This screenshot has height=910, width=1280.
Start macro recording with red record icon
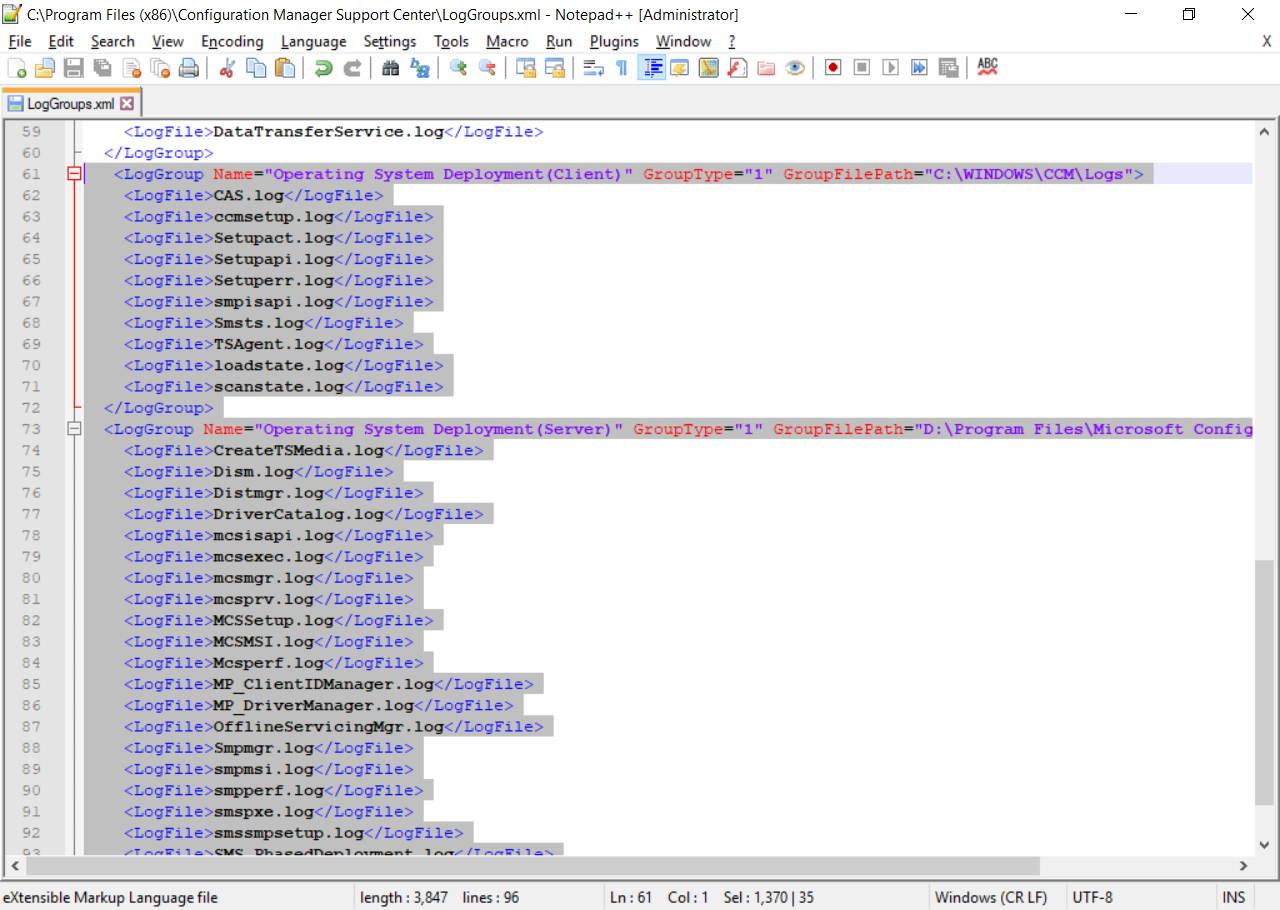[x=832, y=67]
